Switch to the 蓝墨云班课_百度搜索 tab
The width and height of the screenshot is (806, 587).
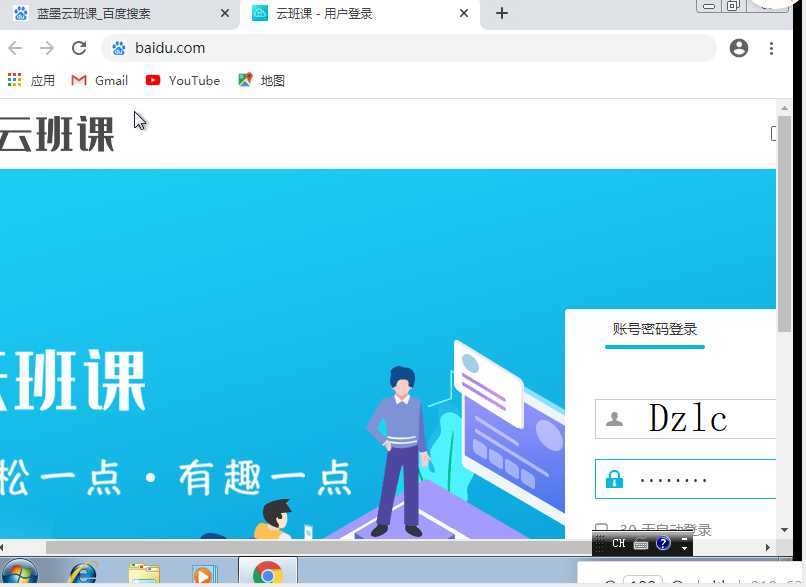tap(118, 14)
